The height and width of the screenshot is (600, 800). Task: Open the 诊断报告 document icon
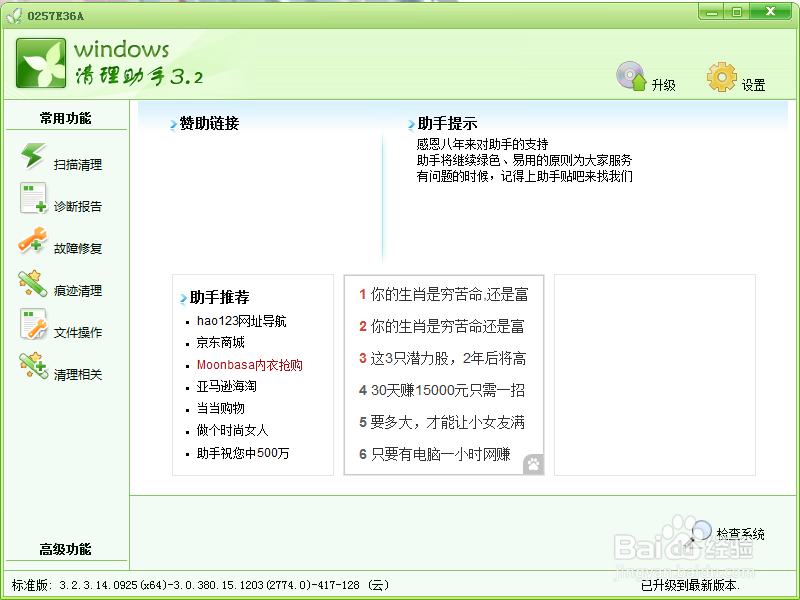click(x=33, y=198)
